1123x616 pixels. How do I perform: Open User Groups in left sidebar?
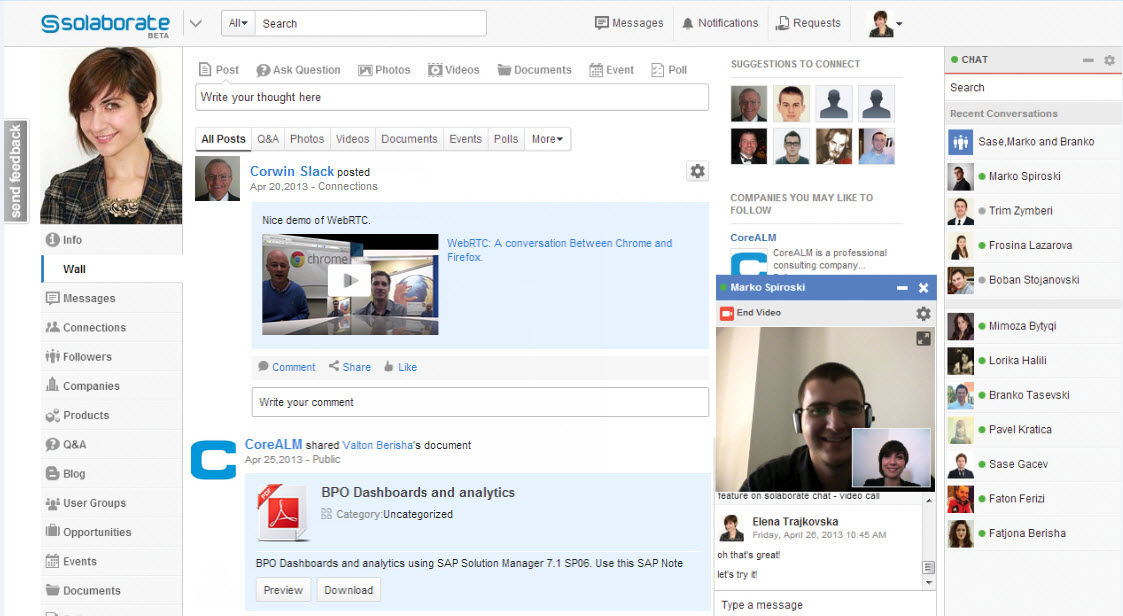pyautogui.click(x=112, y=503)
